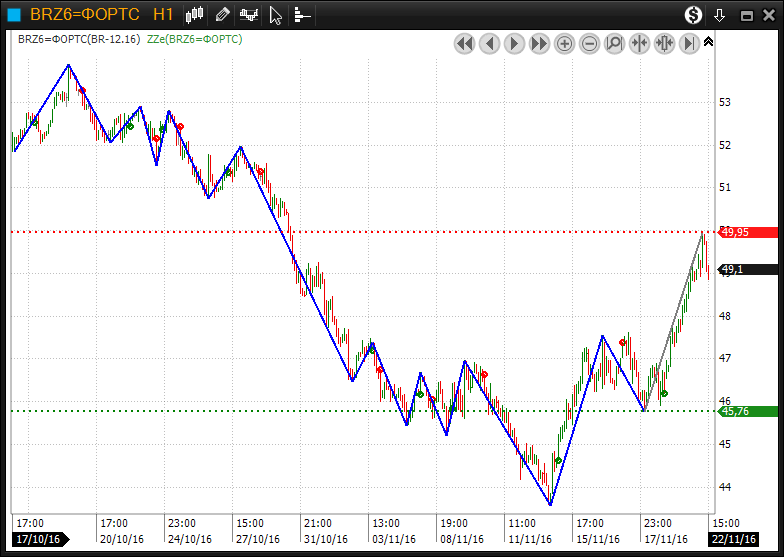Click the cursor pointer tool icon
The height and width of the screenshot is (557, 784).
276,14
